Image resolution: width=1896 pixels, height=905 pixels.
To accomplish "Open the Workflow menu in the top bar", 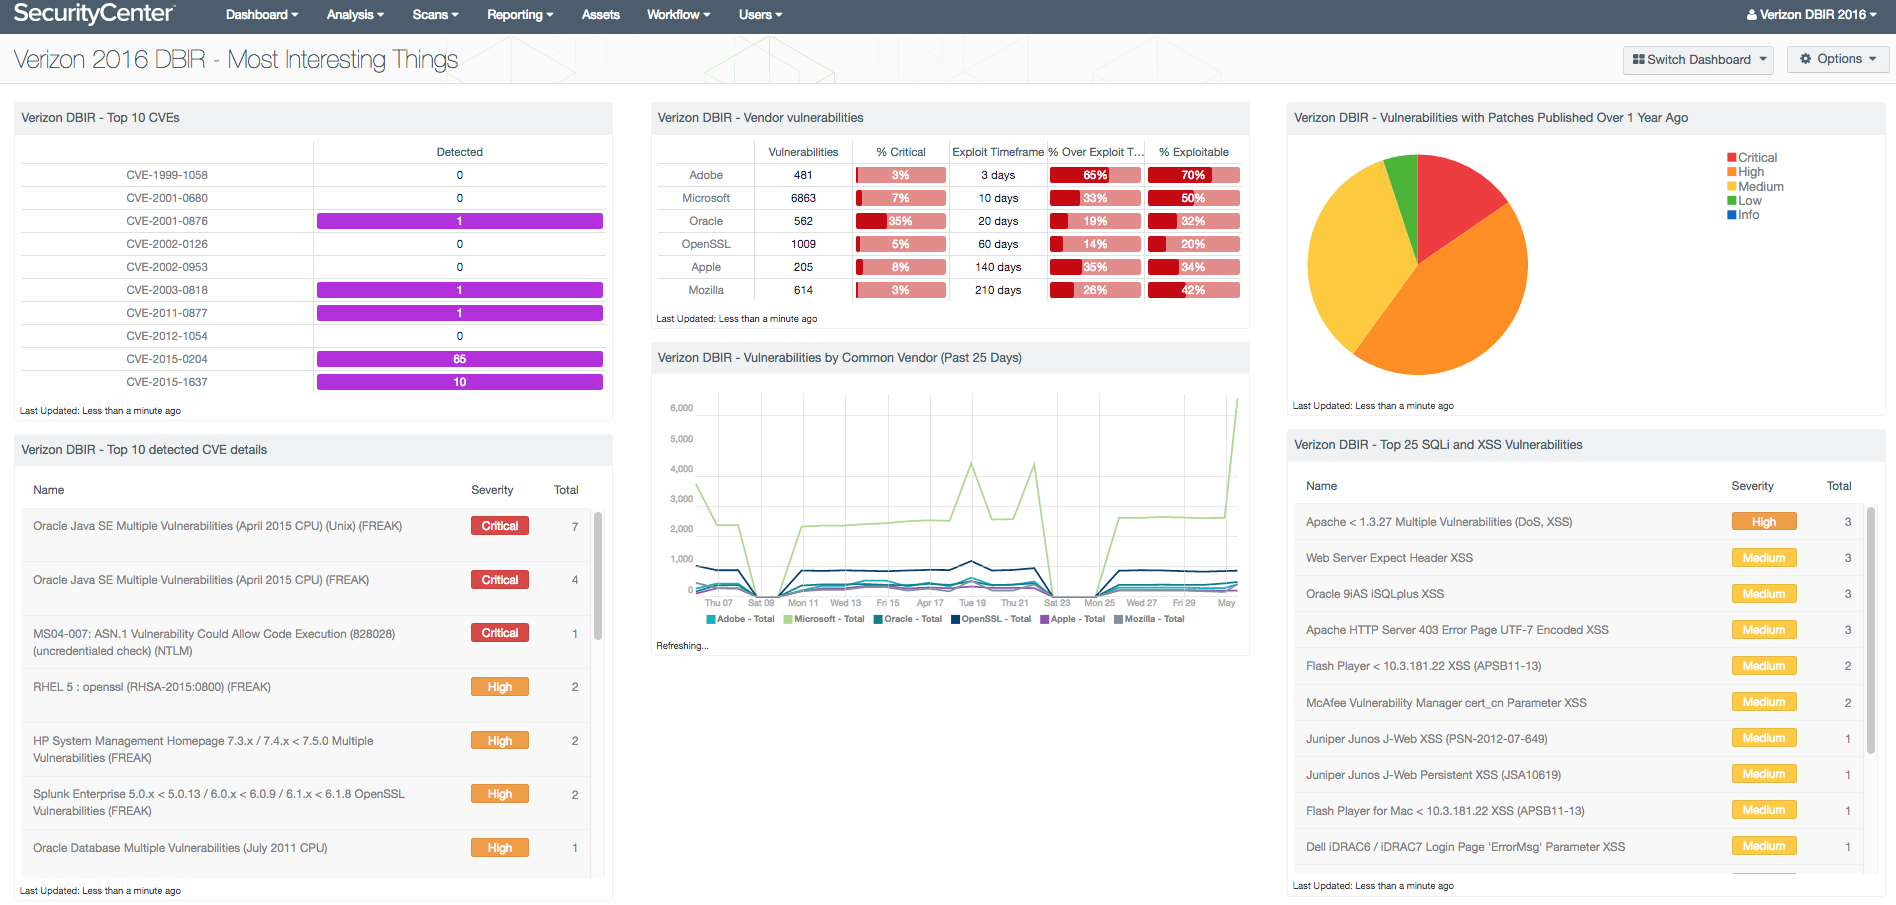I will pos(678,15).
